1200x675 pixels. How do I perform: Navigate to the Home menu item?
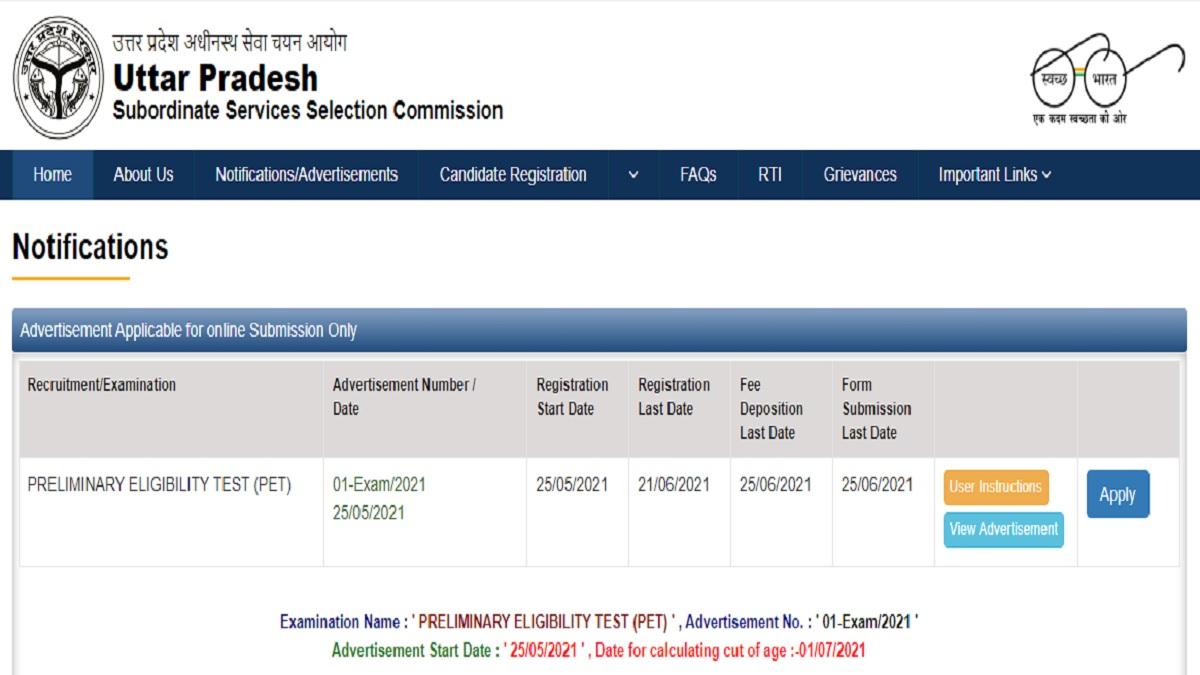pos(51,174)
